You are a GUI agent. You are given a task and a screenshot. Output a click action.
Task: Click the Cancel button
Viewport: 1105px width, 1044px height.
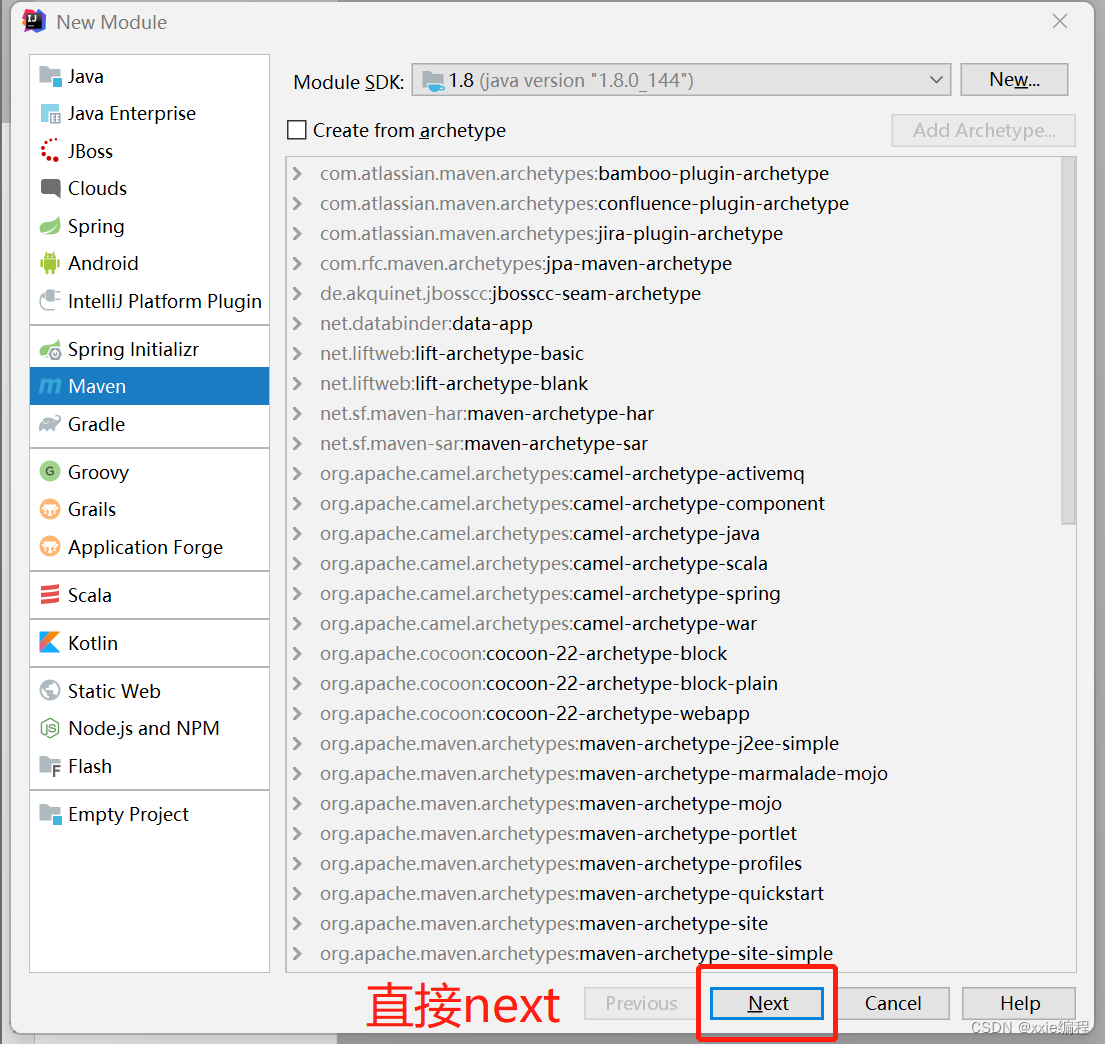pyautogui.click(x=892, y=1002)
